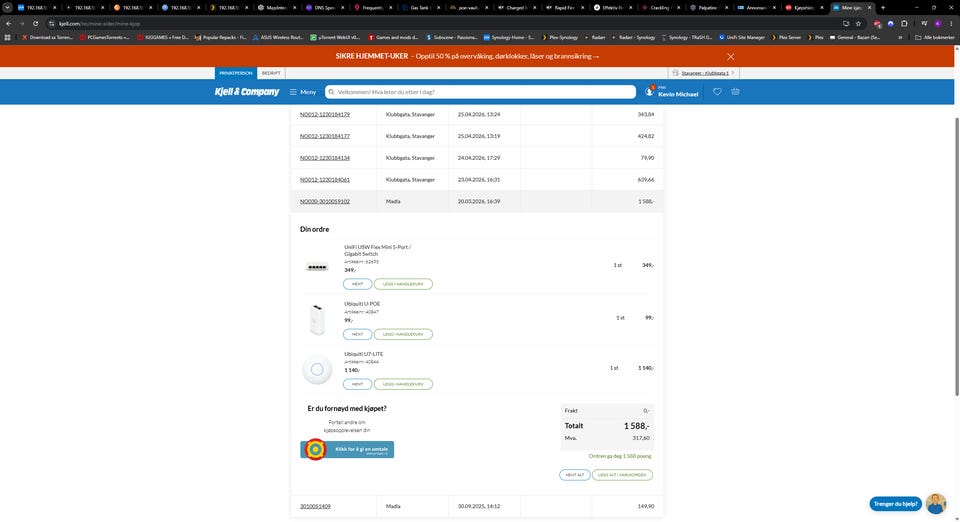Image resolution: width=960 pixels, height=522 pixels.
Task: Open the Plex Server bookmark
Action: pos(786,37)
